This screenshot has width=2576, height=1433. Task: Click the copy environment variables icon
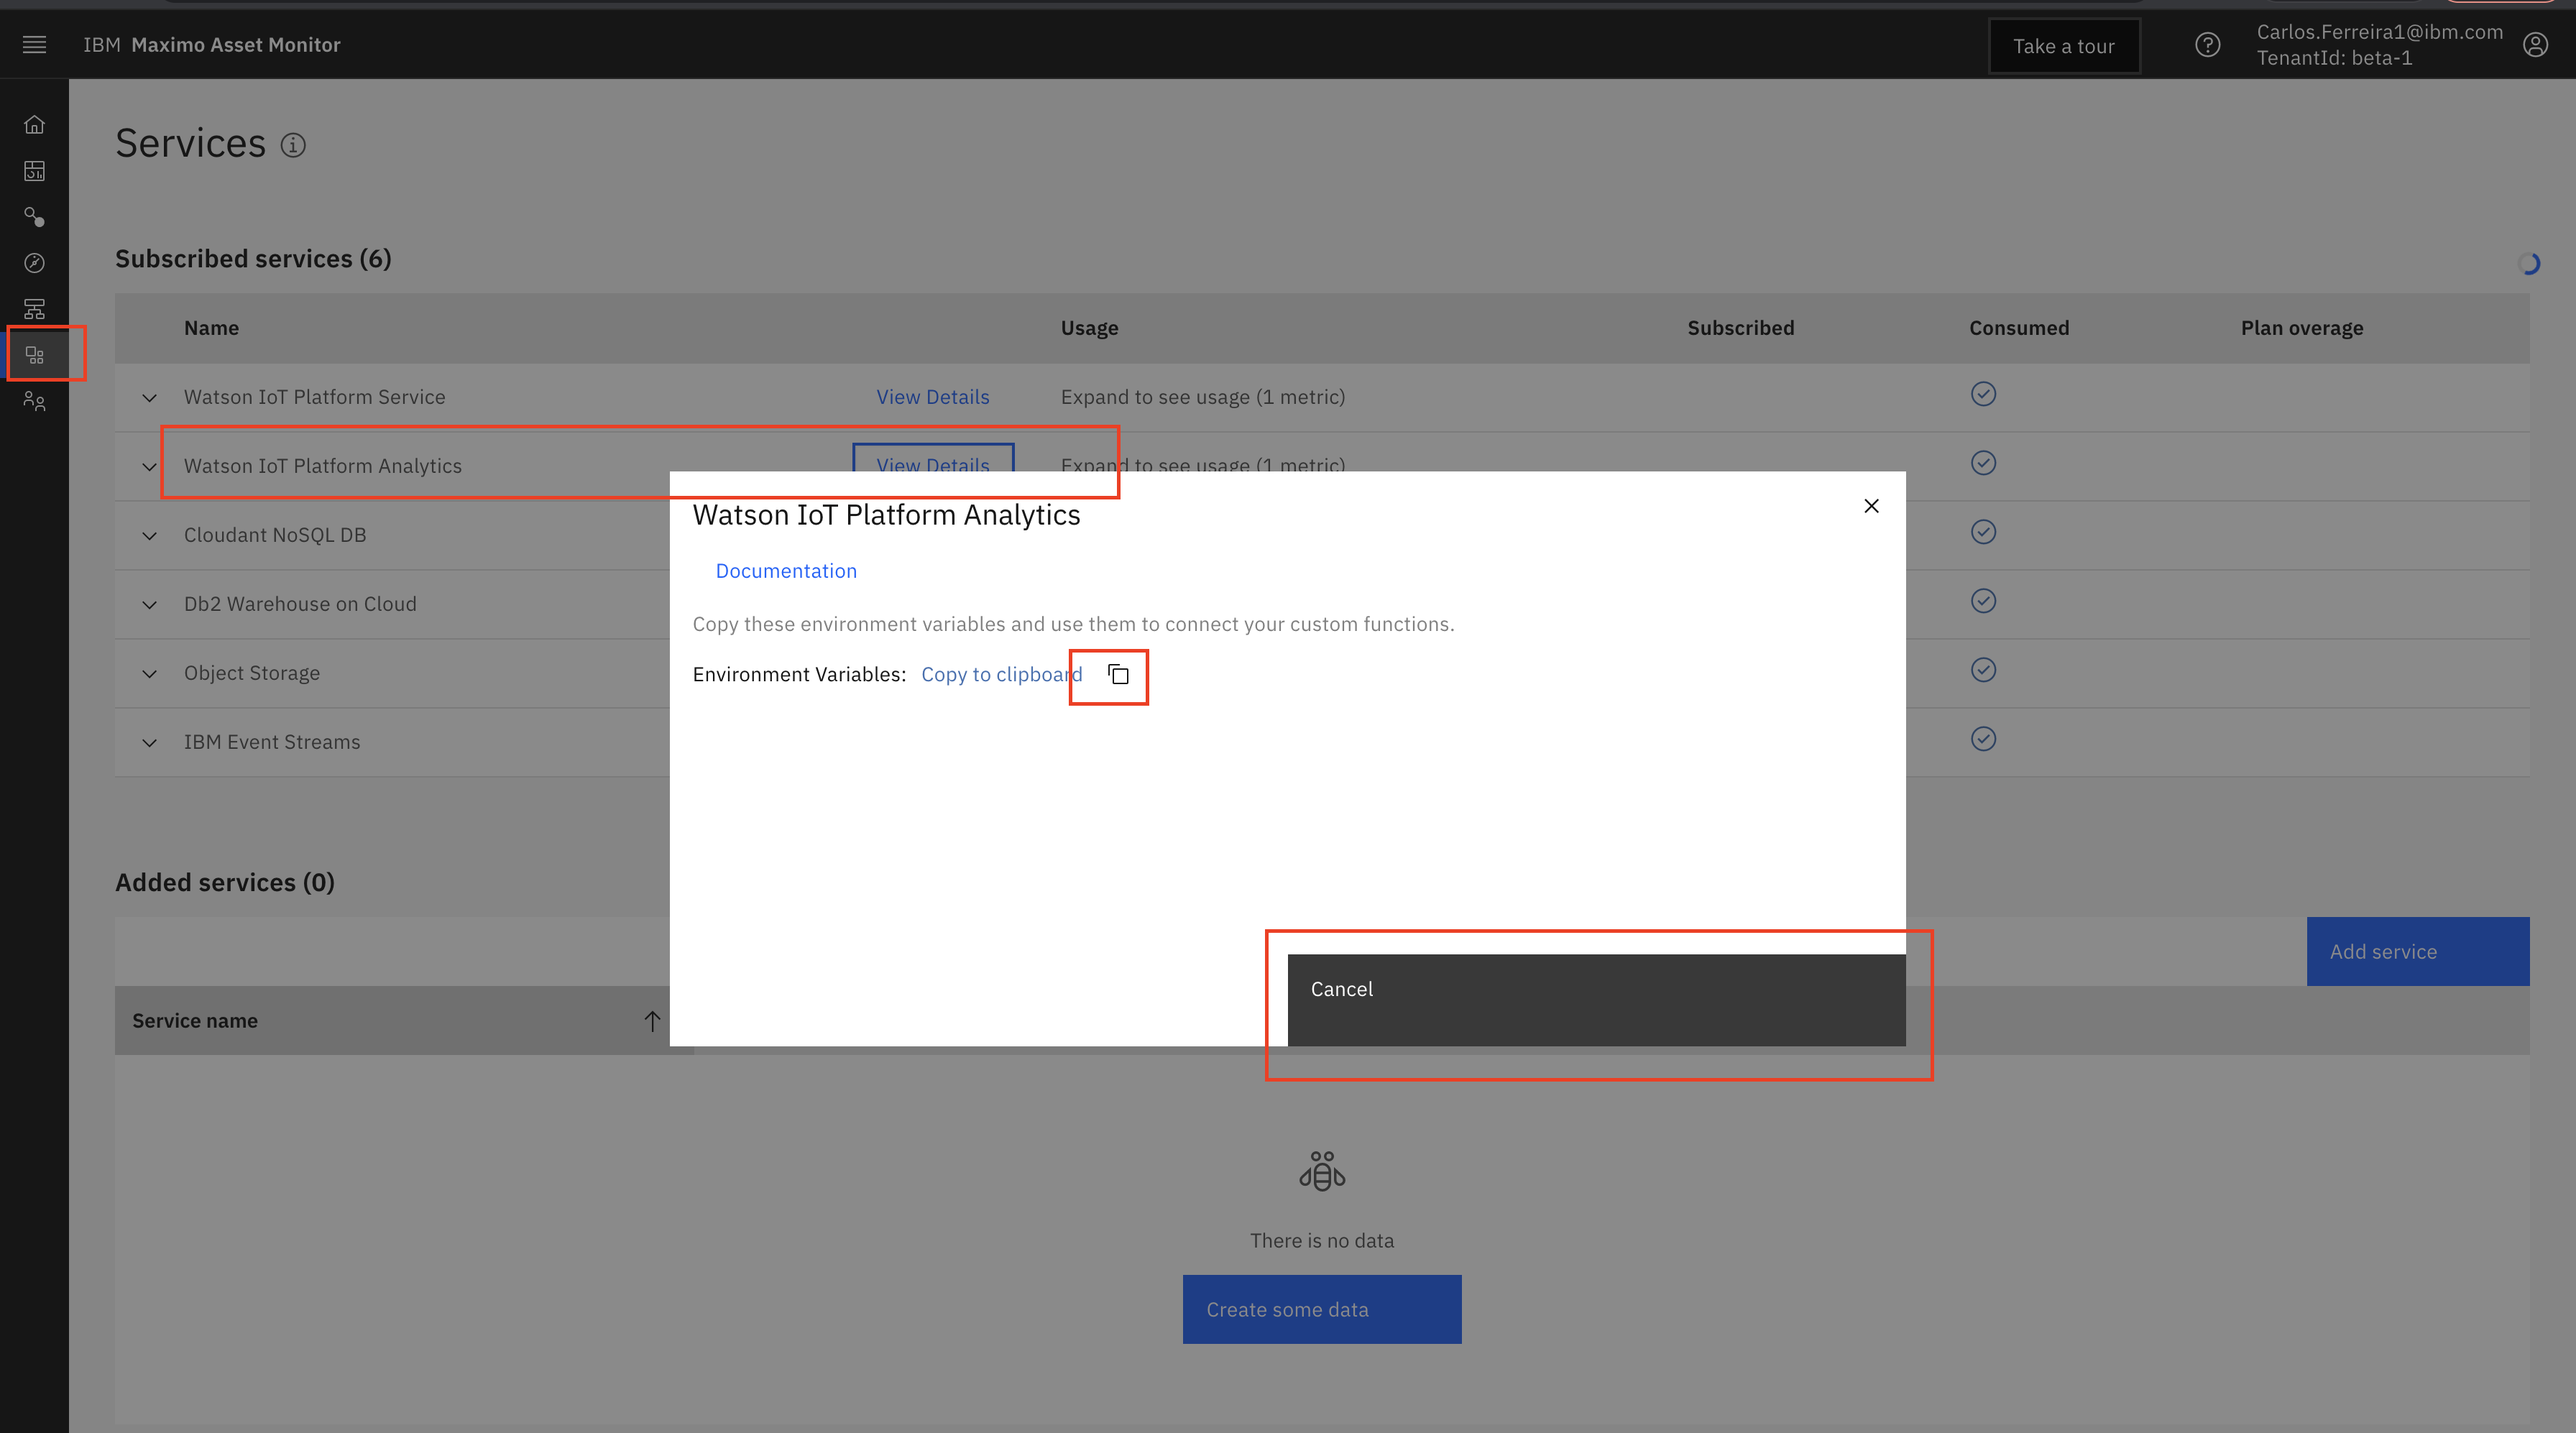(x=1118, y=674)
